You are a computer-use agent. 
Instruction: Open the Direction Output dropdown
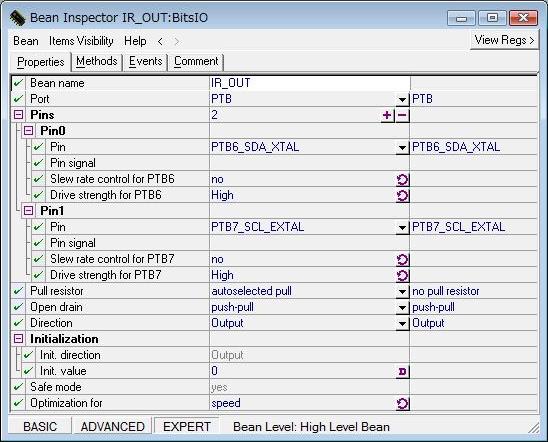pos(402,324)
